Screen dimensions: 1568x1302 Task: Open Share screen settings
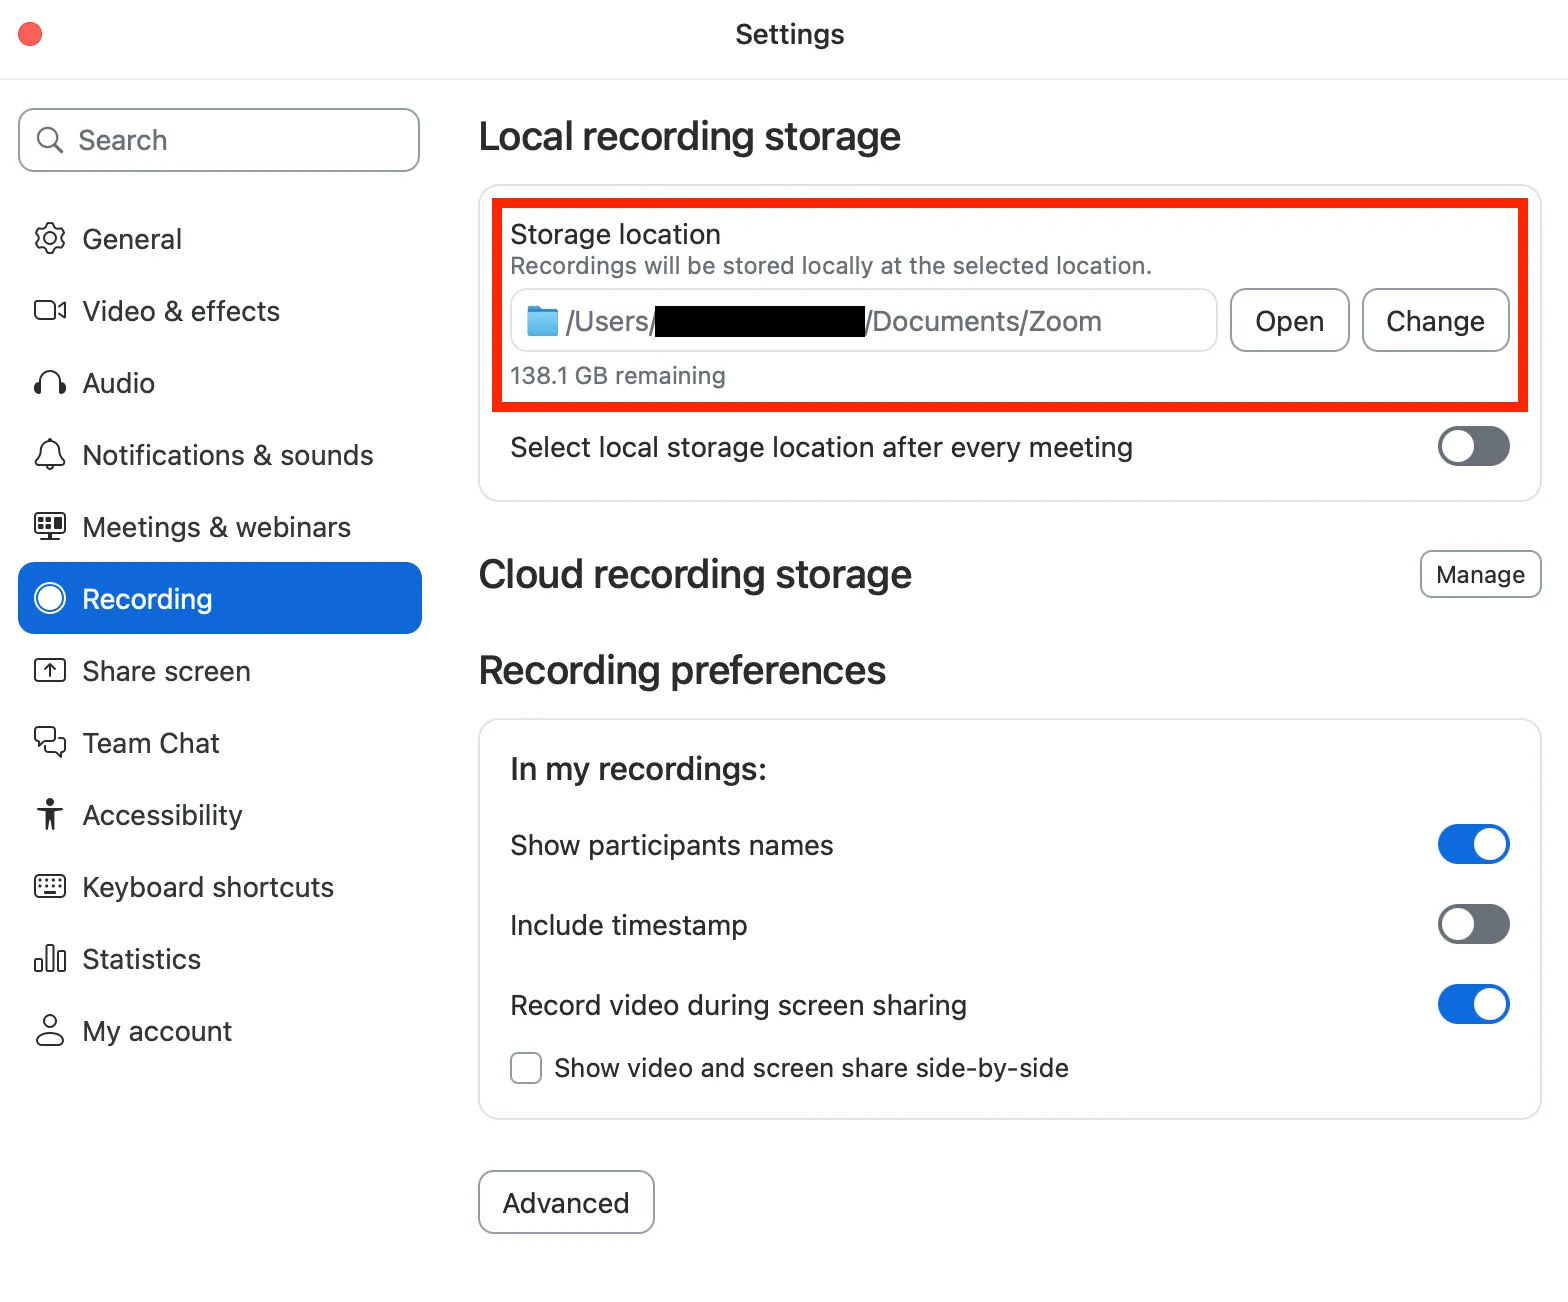pyautogui.click(x=220, y=670)
